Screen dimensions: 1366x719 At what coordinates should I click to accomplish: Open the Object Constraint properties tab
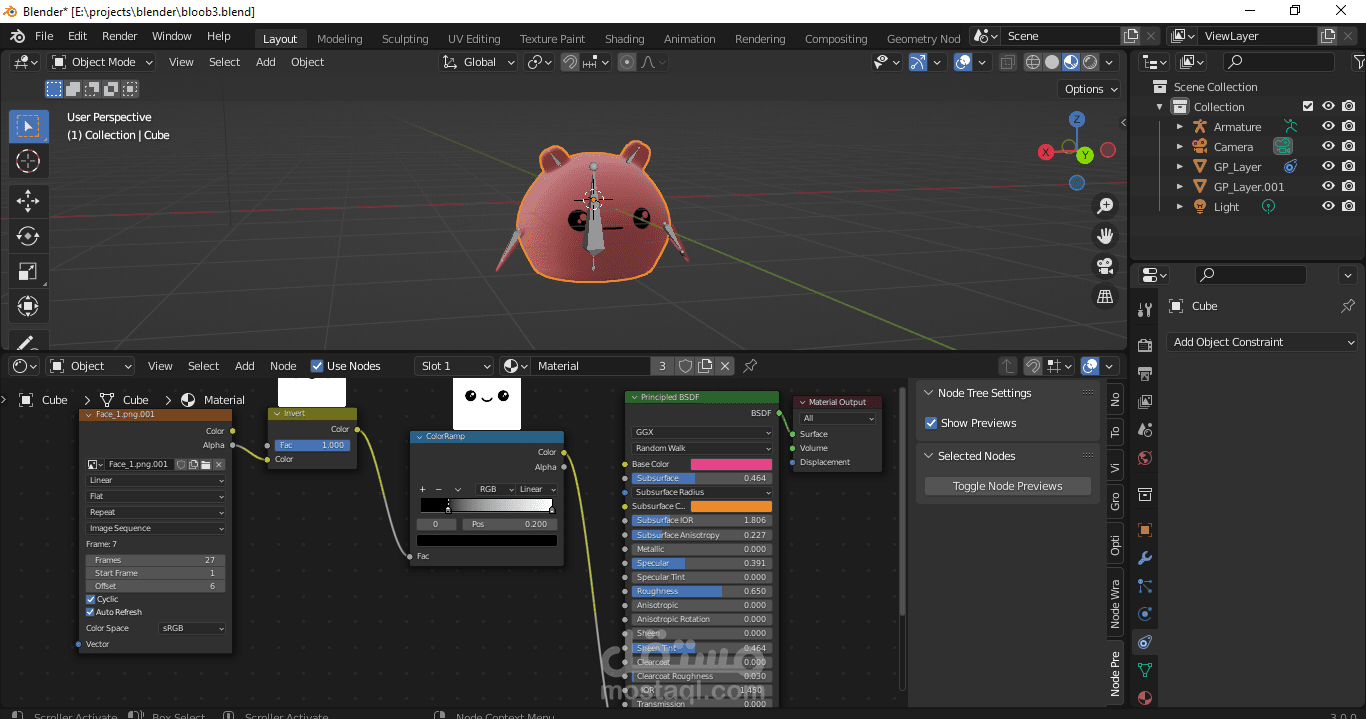point(1145,642)
